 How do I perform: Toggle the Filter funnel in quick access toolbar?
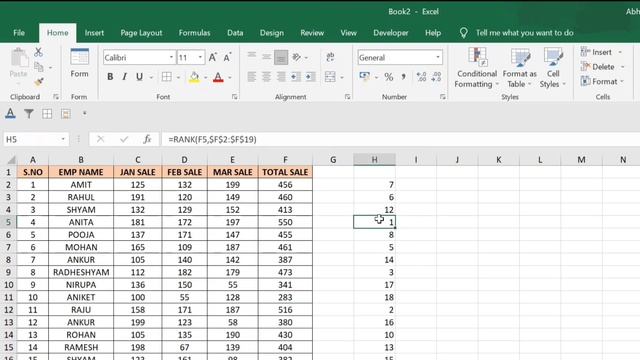pos(29,114)
